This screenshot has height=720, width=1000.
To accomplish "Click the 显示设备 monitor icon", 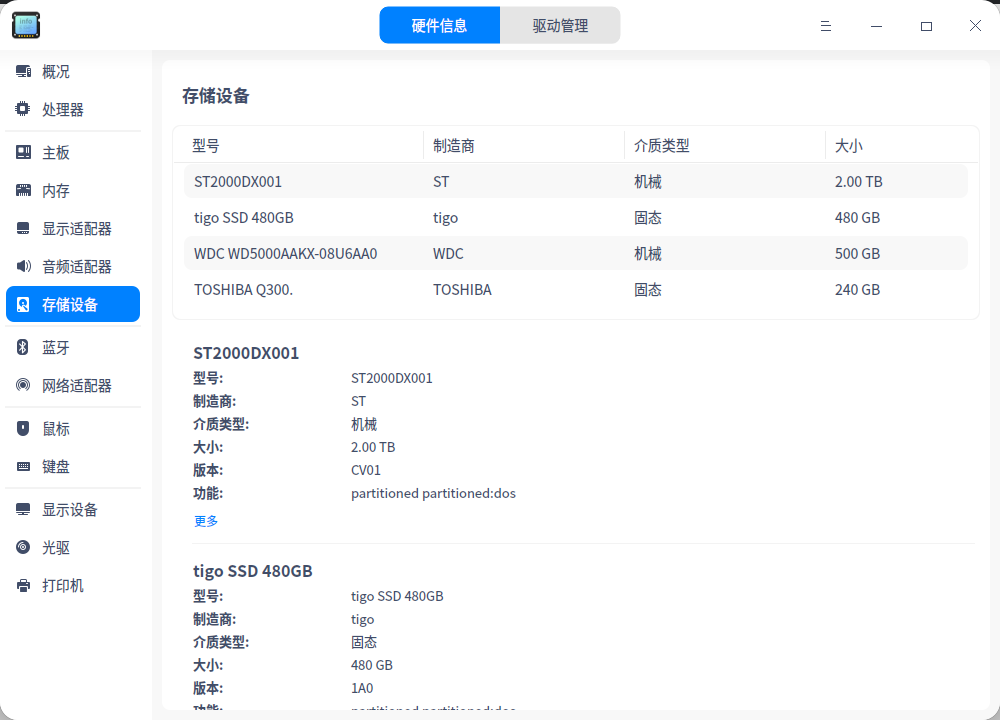I will tap(23, 510).
